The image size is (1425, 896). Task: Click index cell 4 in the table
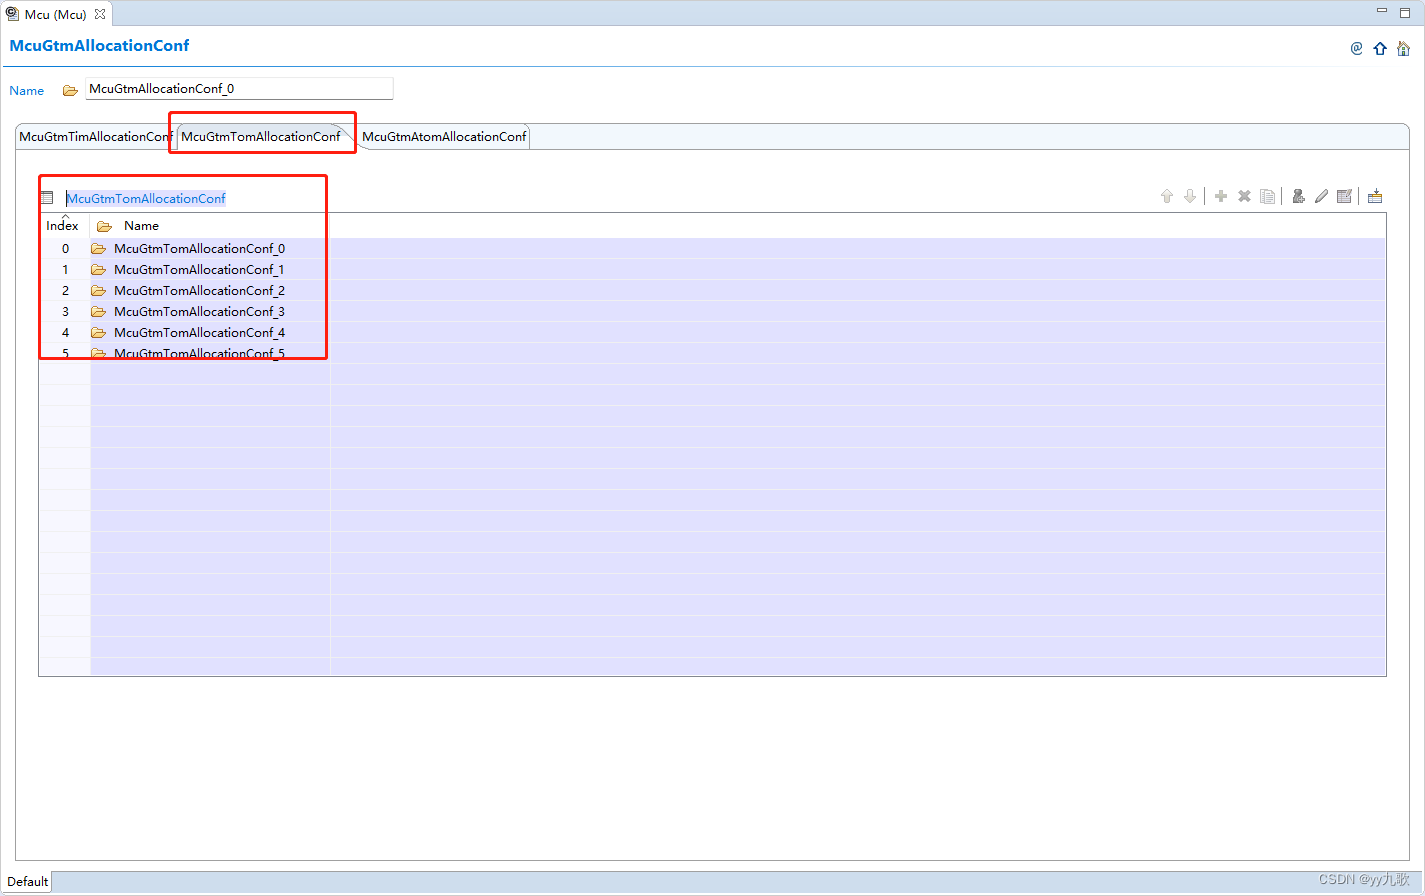tap(65, 333)
